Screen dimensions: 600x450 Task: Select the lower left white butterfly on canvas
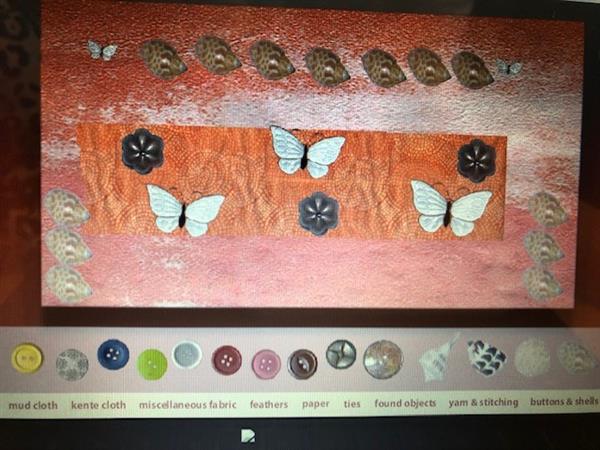(185, 210)
